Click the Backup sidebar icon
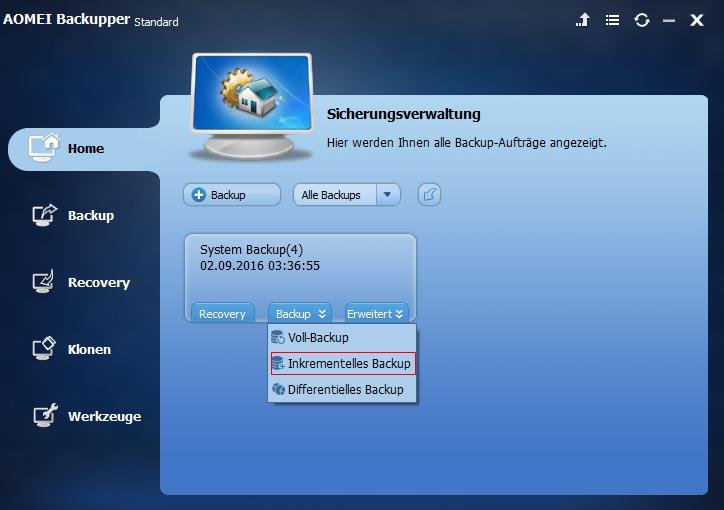Screen dimensions: 724x510 (44, 215)
